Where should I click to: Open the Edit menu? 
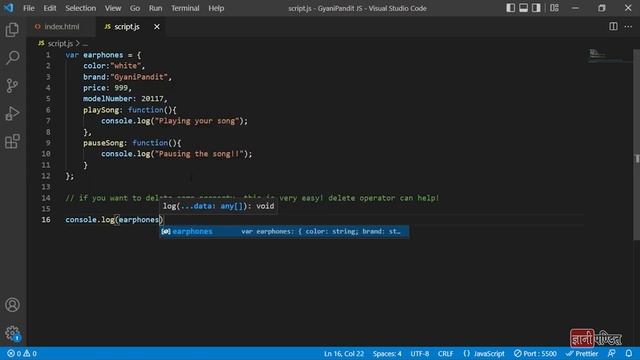50,8
